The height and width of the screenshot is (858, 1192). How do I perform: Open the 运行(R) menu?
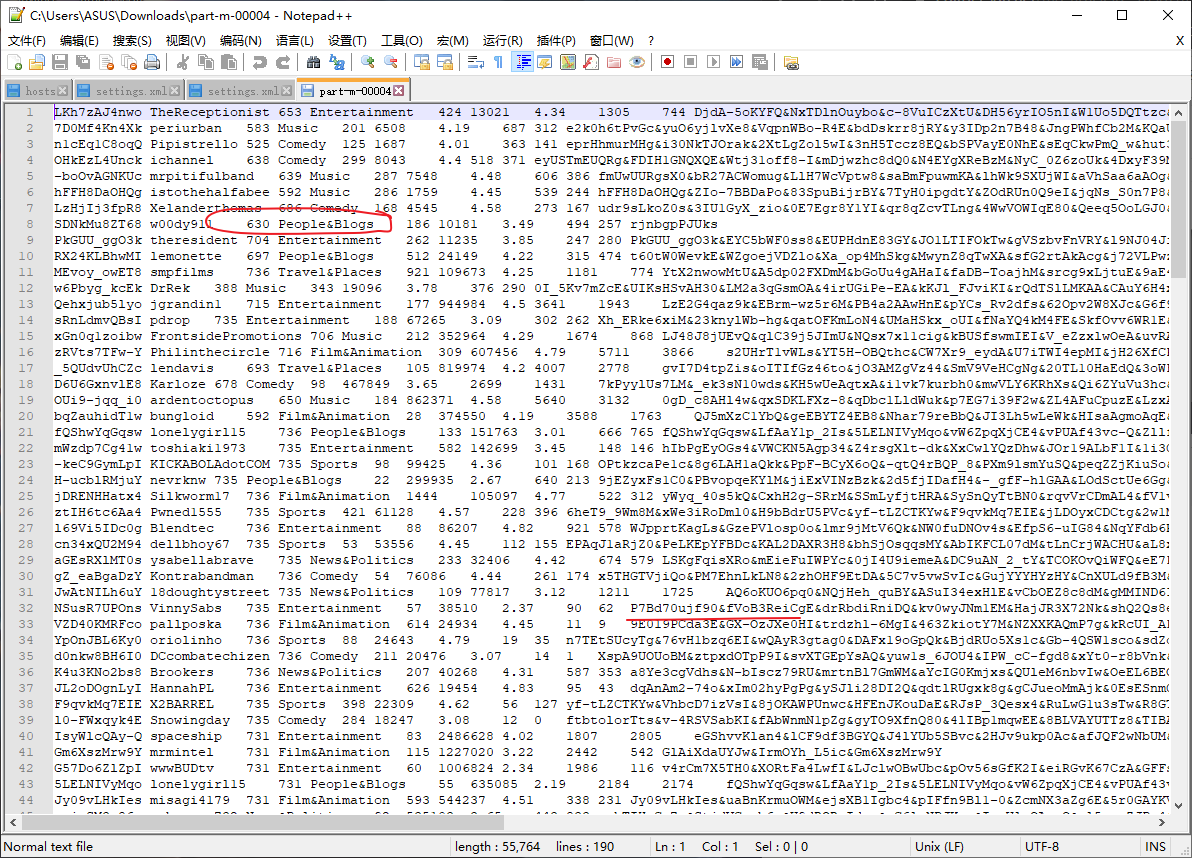pos(502,40)
